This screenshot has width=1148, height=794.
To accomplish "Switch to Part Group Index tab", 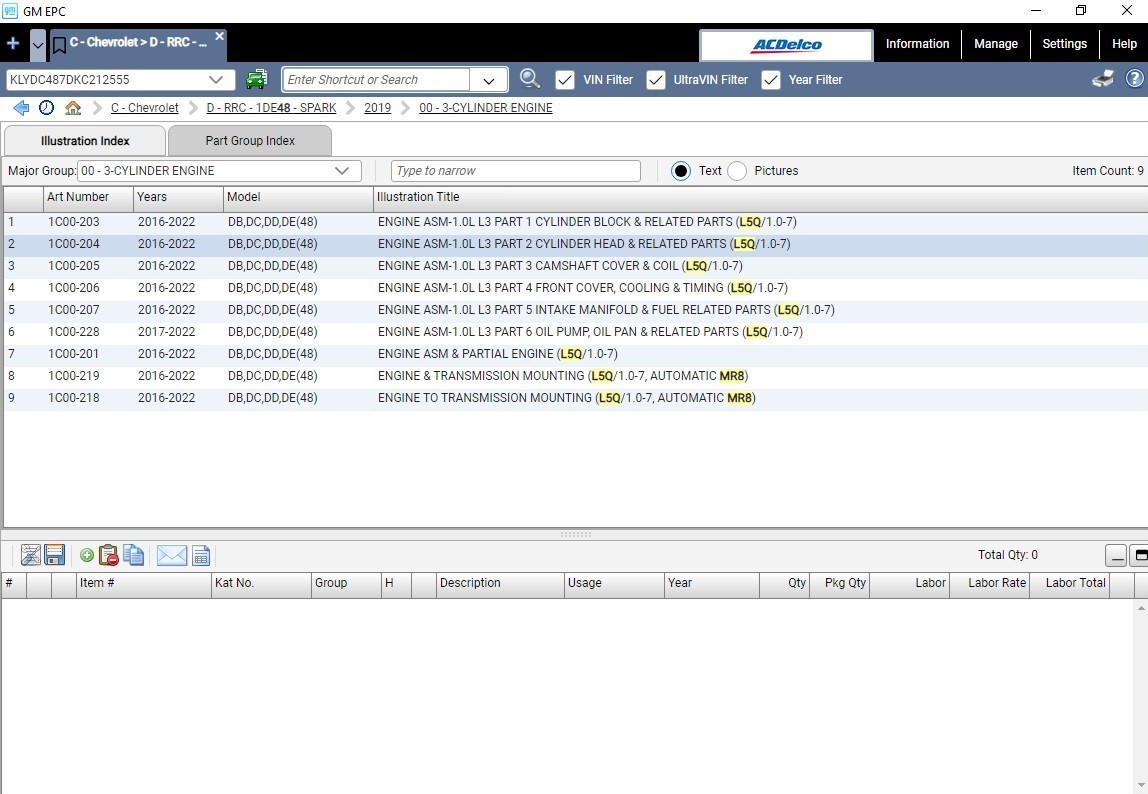I will pos(250,141).
